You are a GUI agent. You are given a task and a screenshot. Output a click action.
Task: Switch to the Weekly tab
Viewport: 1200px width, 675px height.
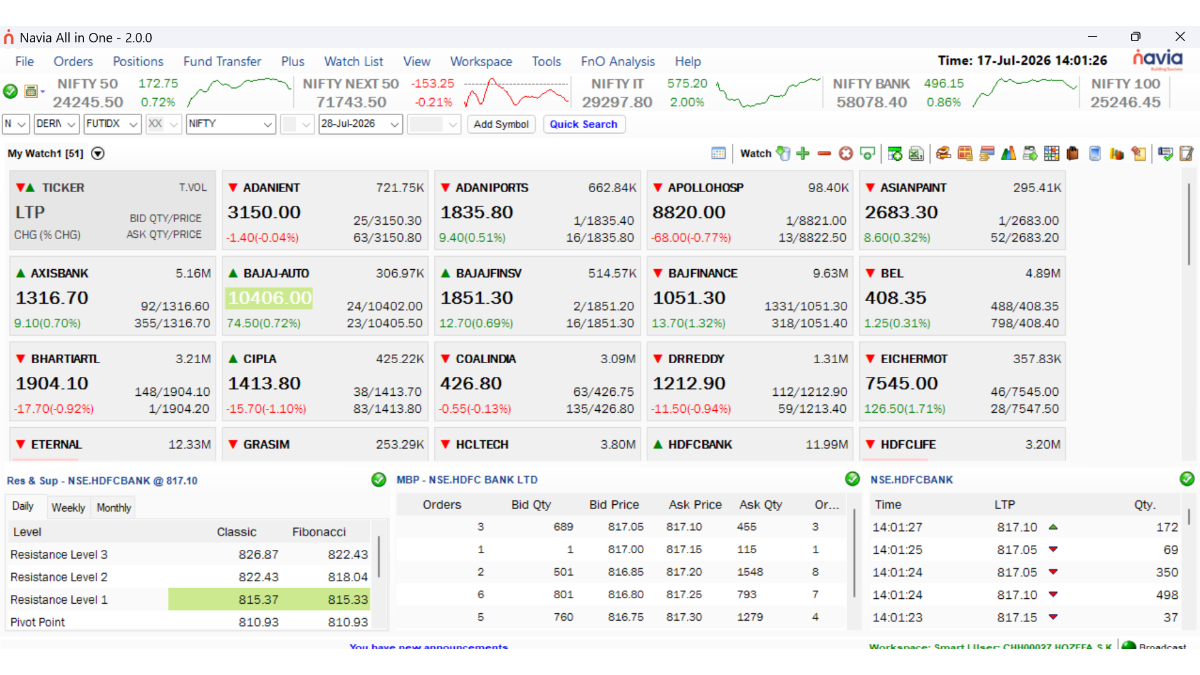pyautogui.click(x=68, y=507)
